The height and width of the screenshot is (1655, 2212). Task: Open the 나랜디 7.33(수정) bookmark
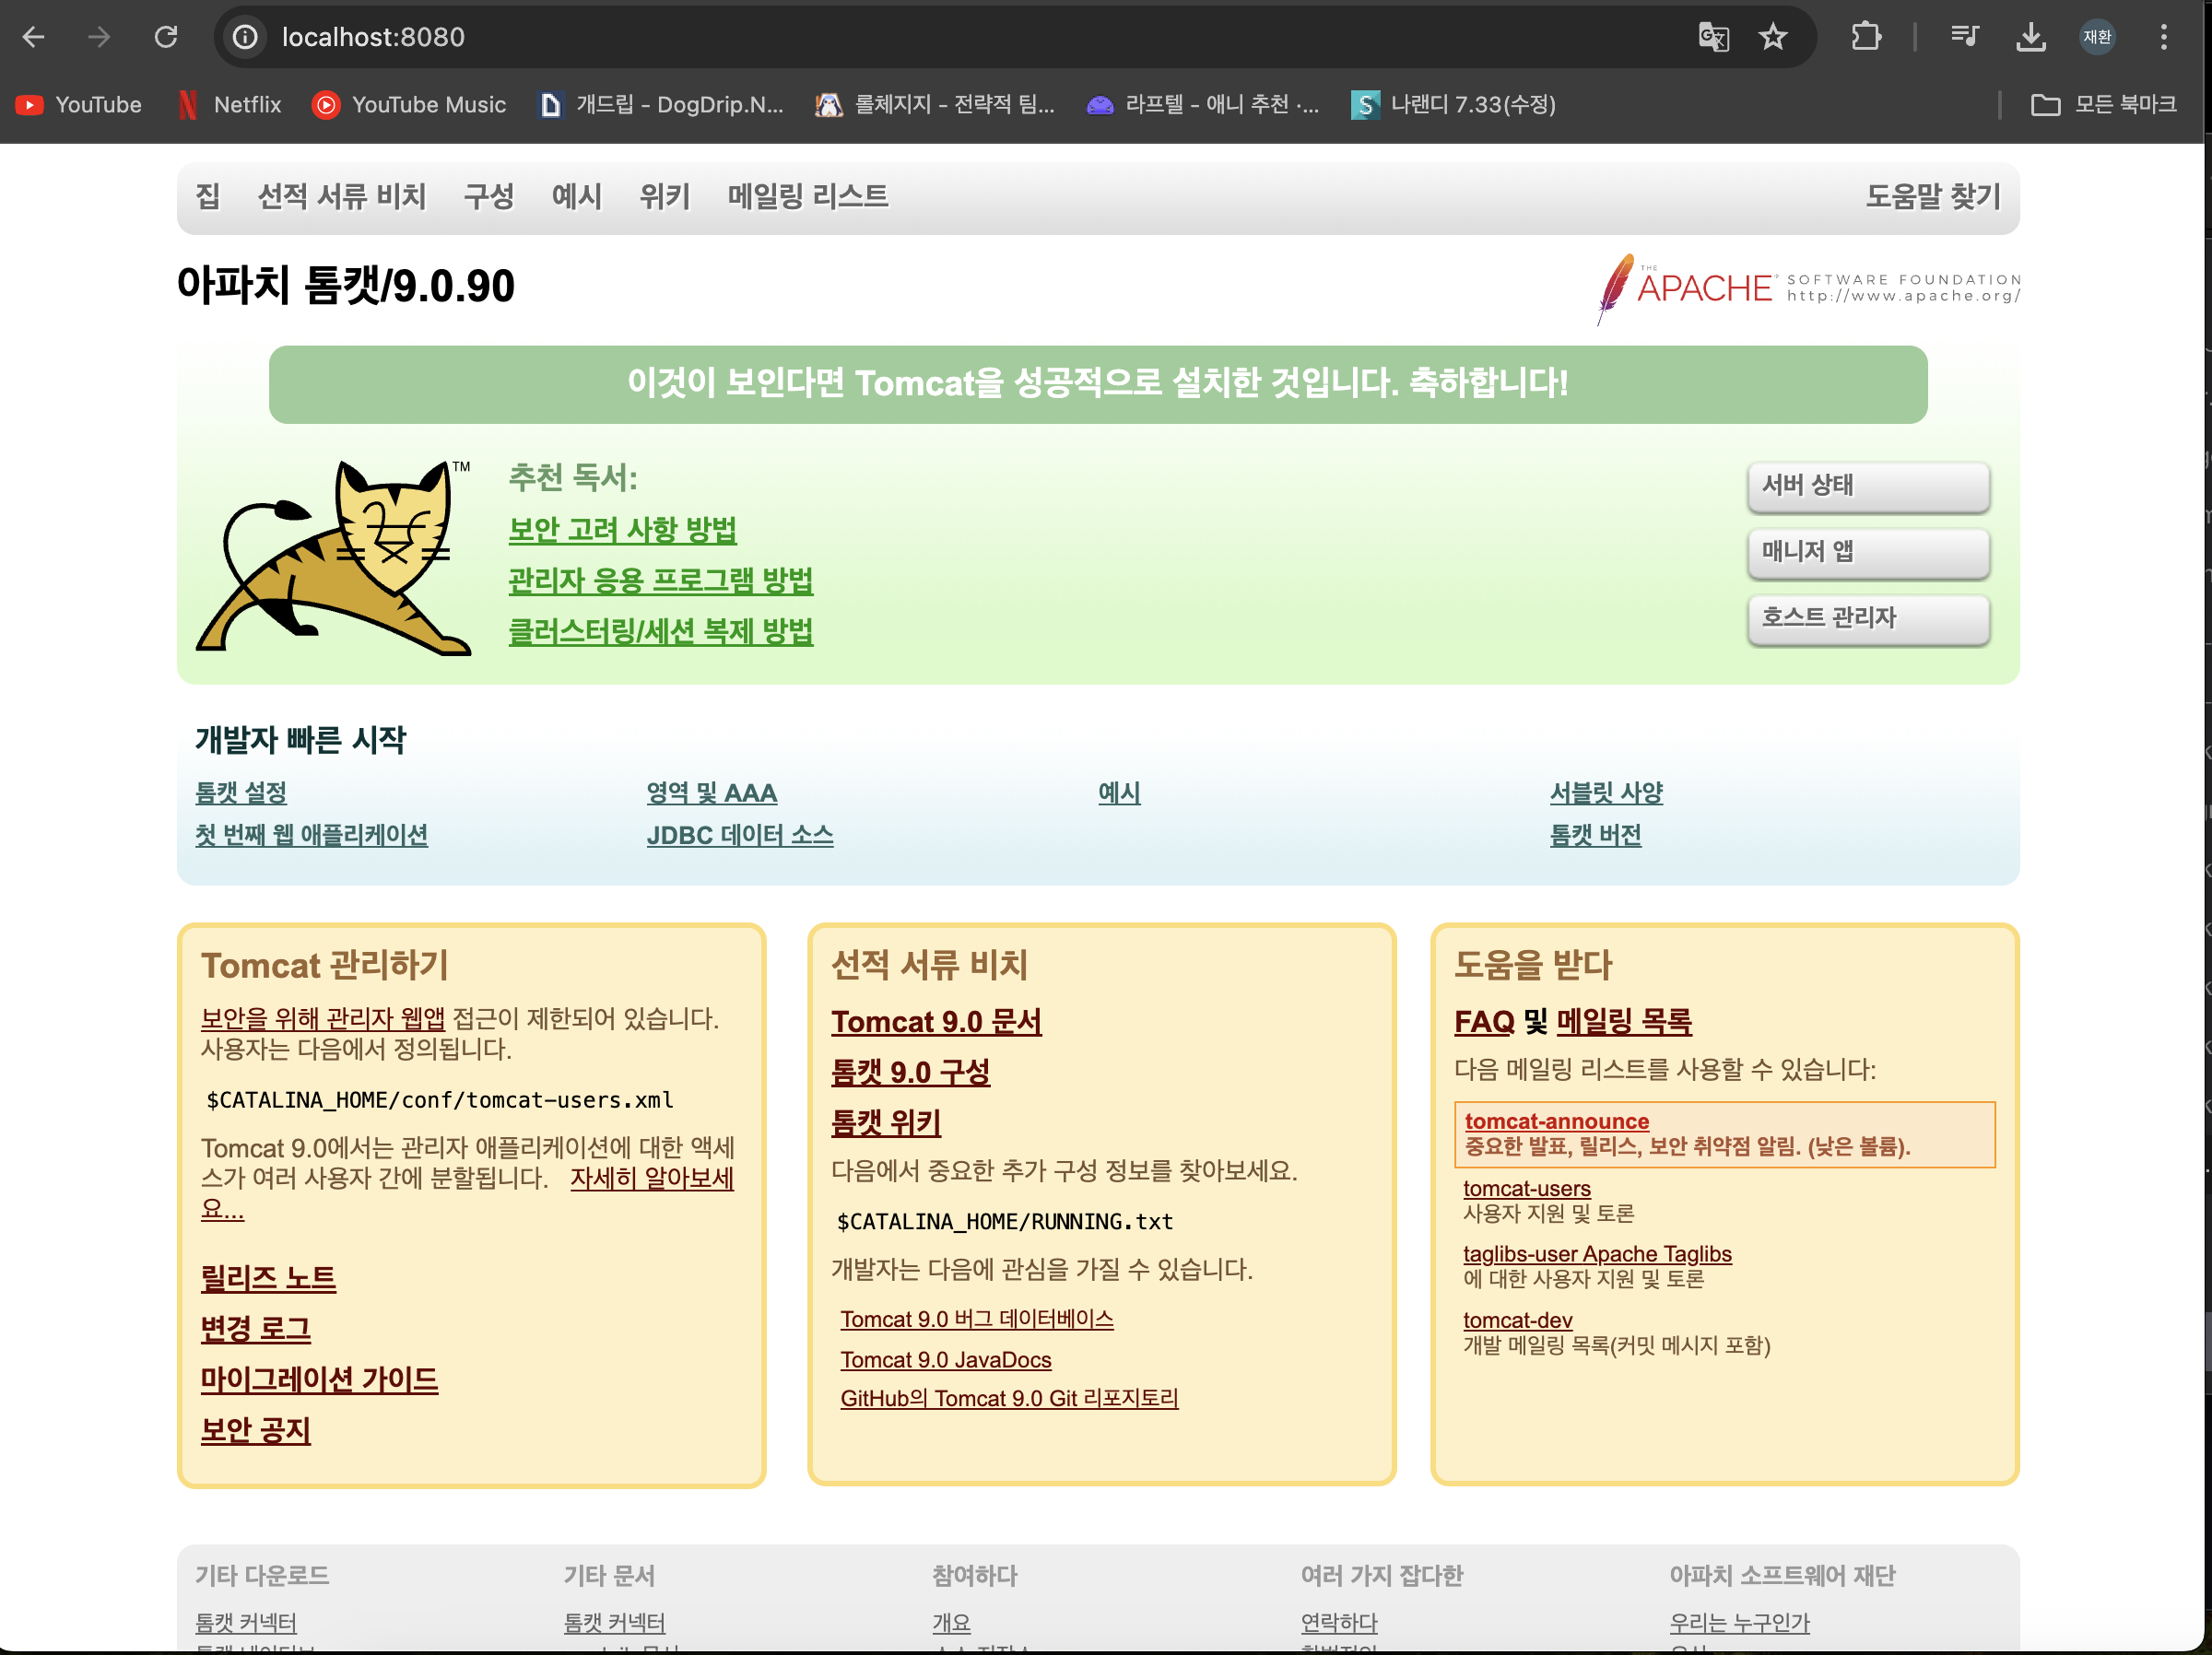tap(1454, 104)
